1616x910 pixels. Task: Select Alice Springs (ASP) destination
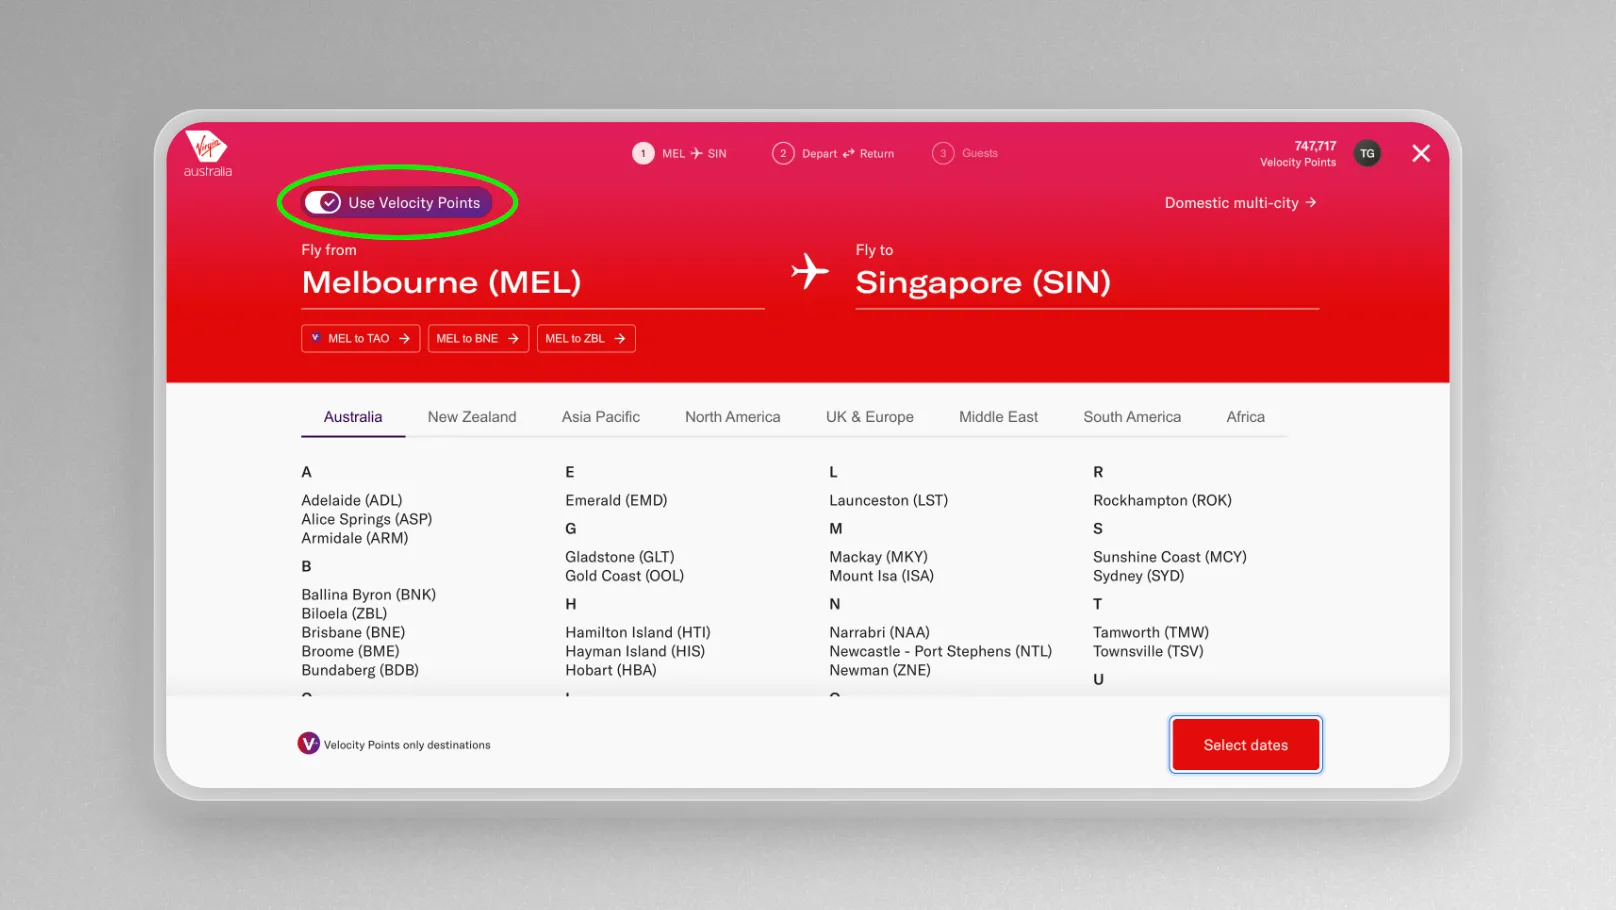coord(367,519)
